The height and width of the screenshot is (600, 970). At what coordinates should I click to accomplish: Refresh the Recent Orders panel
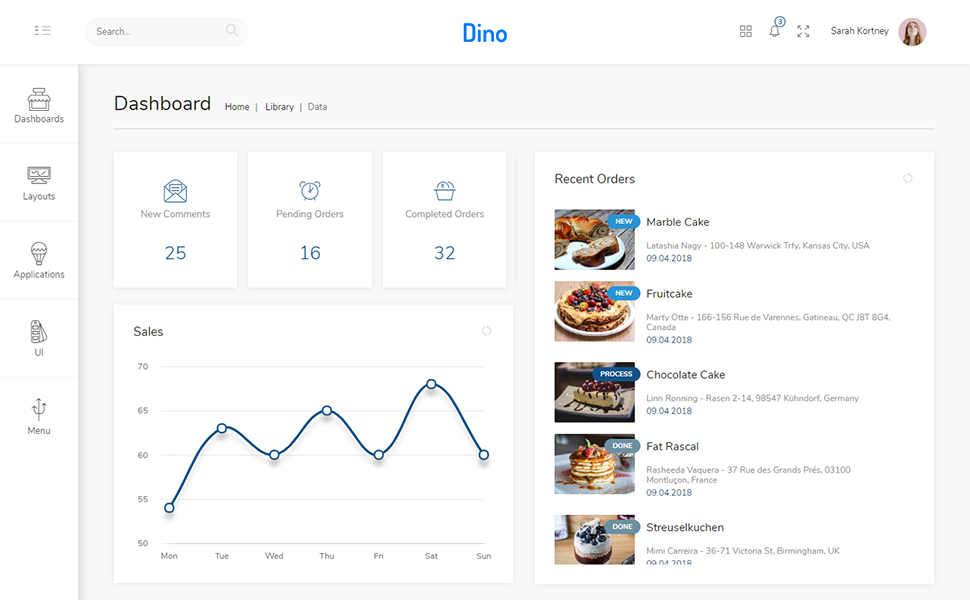907,179
